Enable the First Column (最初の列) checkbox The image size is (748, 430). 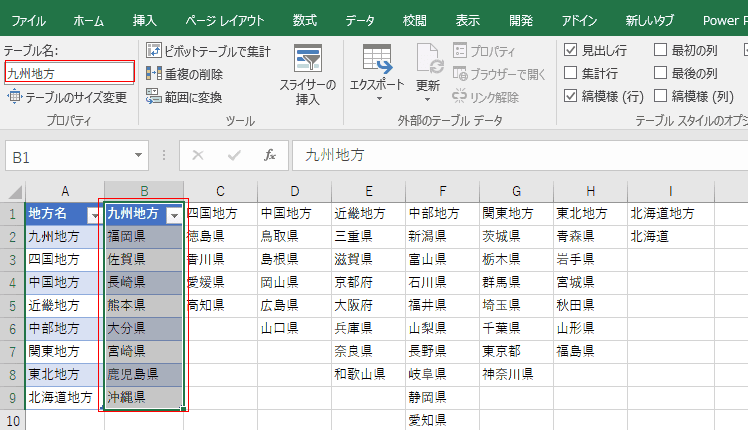tap(660, 50)
